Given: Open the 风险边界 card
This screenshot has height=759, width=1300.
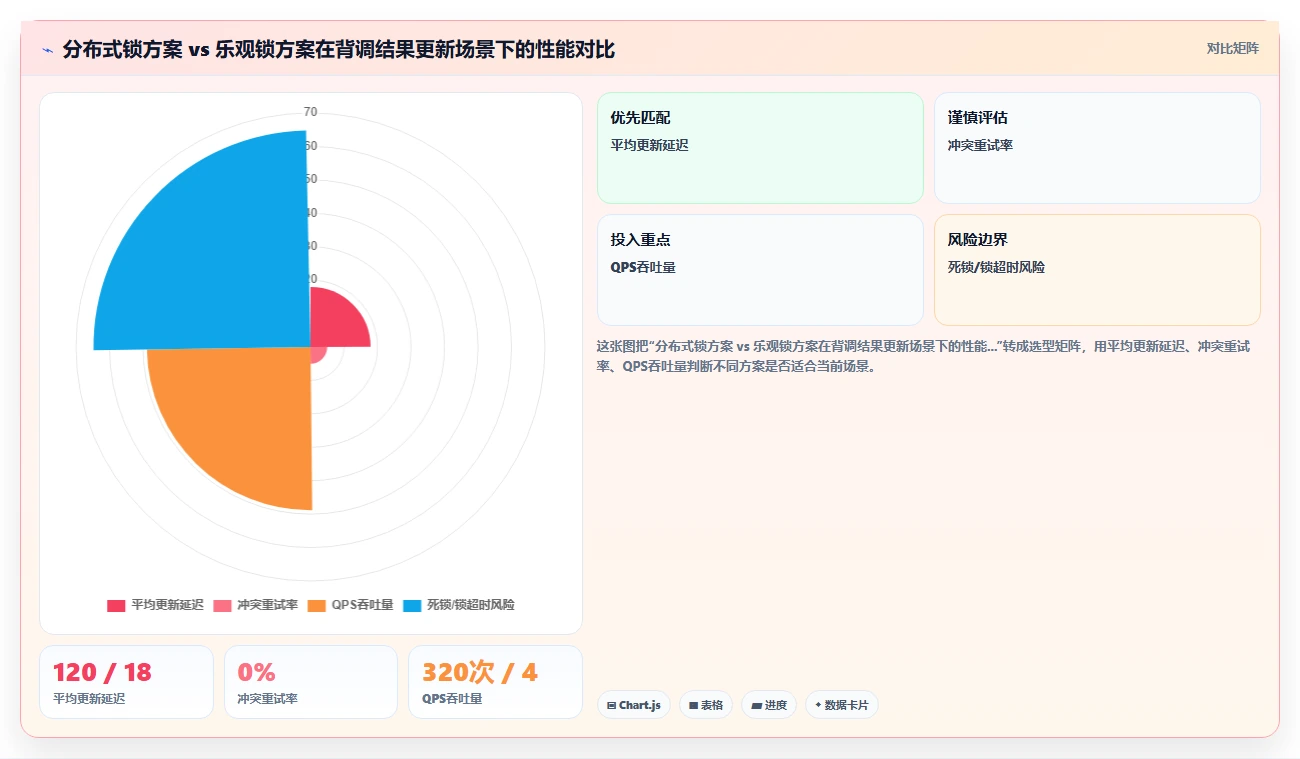Looking at the screenshot, I should click(x=1097, y=270).
